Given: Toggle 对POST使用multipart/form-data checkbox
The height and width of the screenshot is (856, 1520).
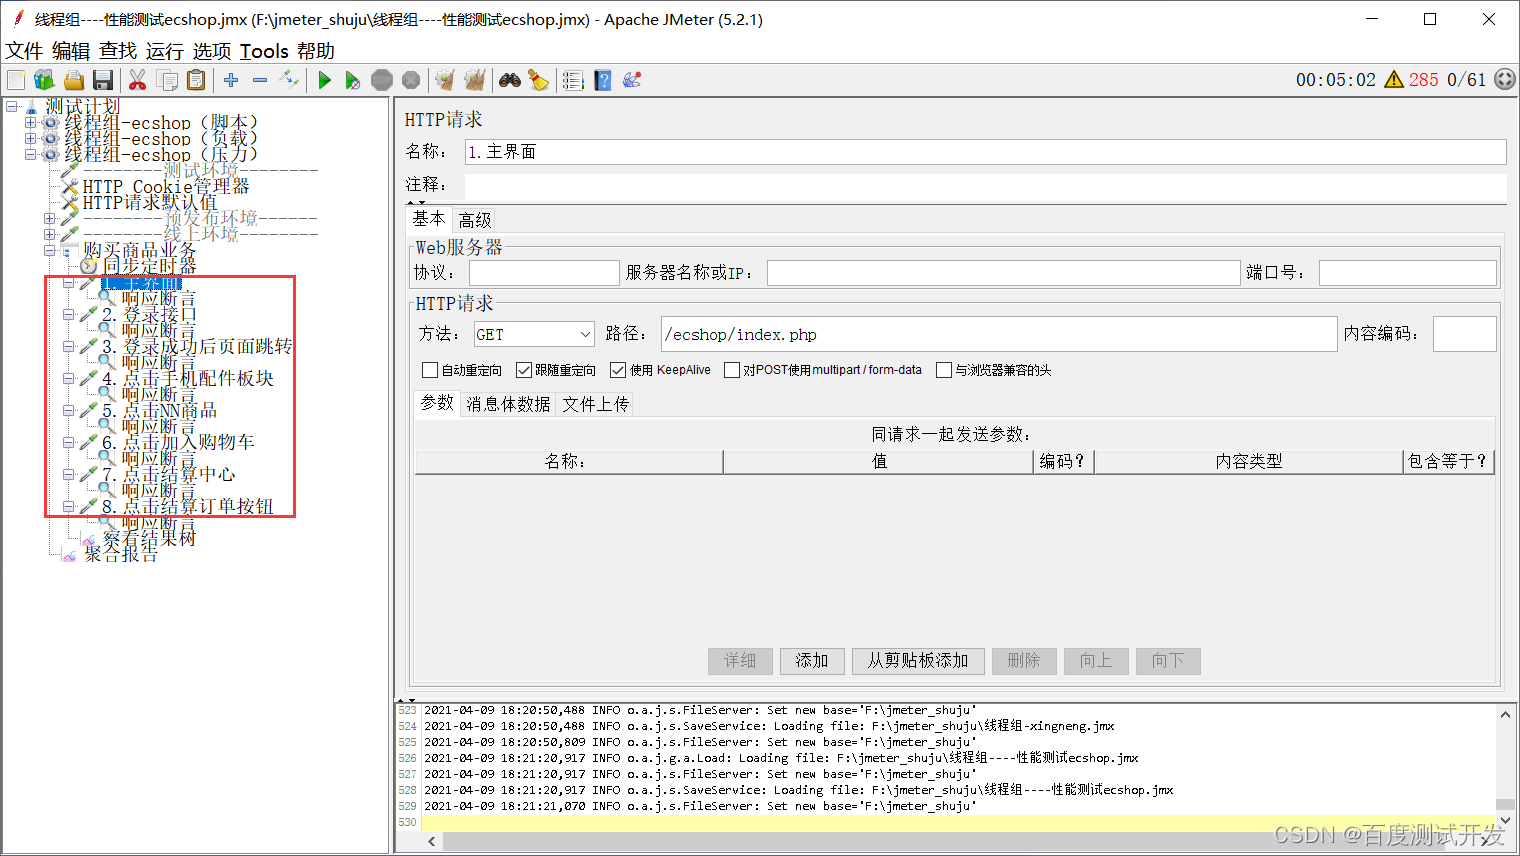Looking at the screenshot, I should 732,370.
